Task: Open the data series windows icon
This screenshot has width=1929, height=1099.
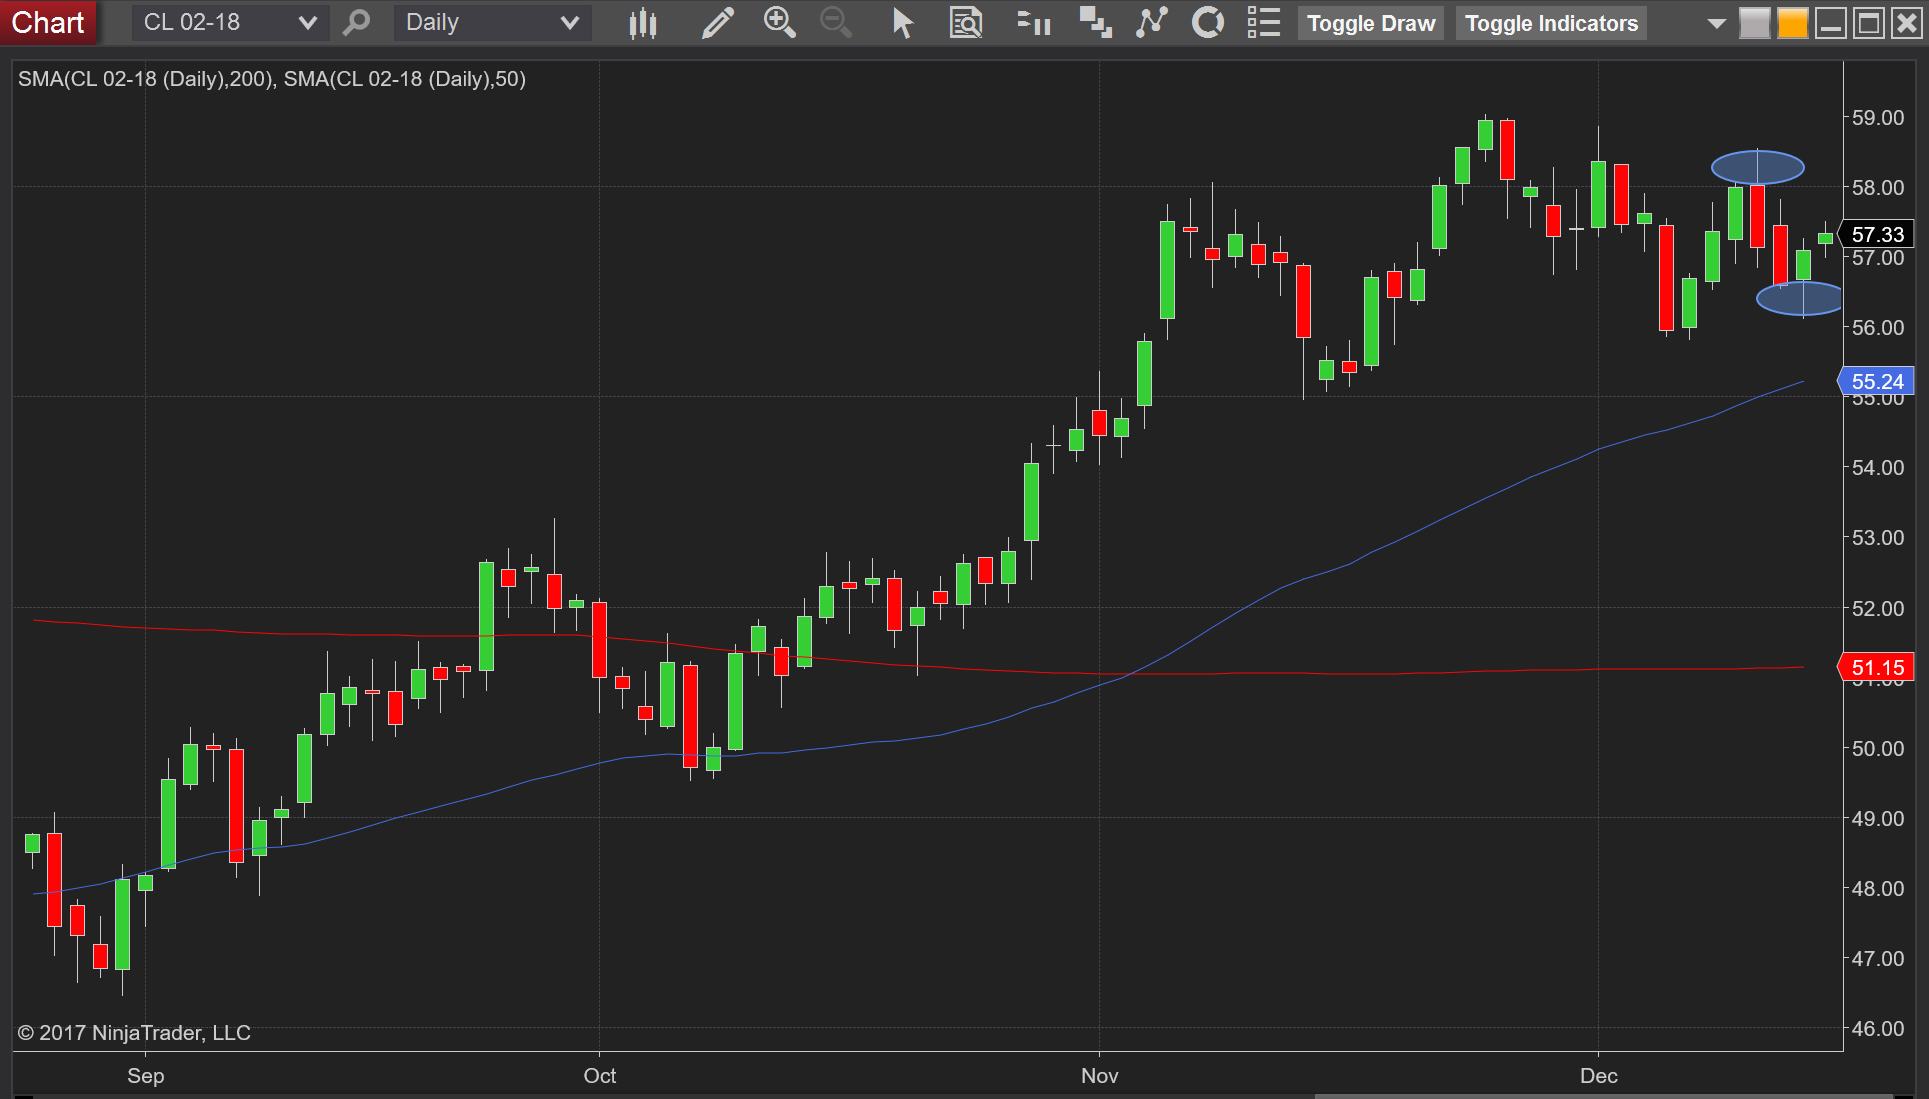Action: (1095, 22)
